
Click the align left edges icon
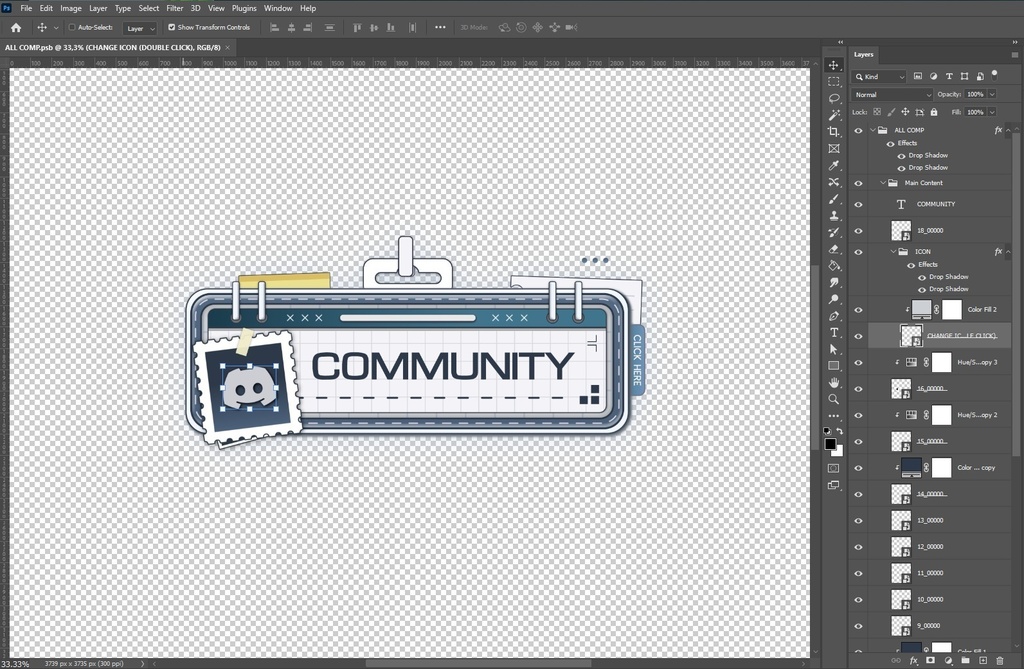[274, 27]
